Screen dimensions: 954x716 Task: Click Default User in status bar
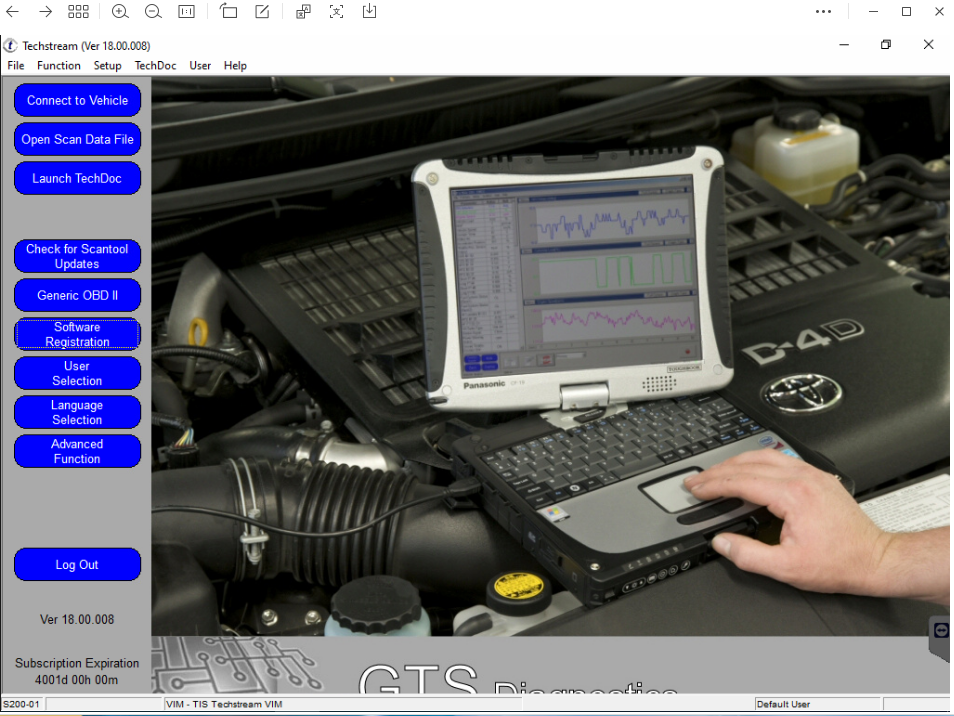pyautogui.click(x=818, y=704)
